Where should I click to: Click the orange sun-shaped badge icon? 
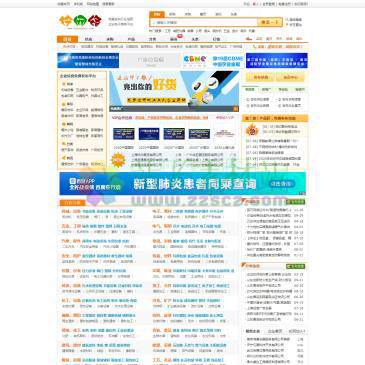(x=118, y=160)
